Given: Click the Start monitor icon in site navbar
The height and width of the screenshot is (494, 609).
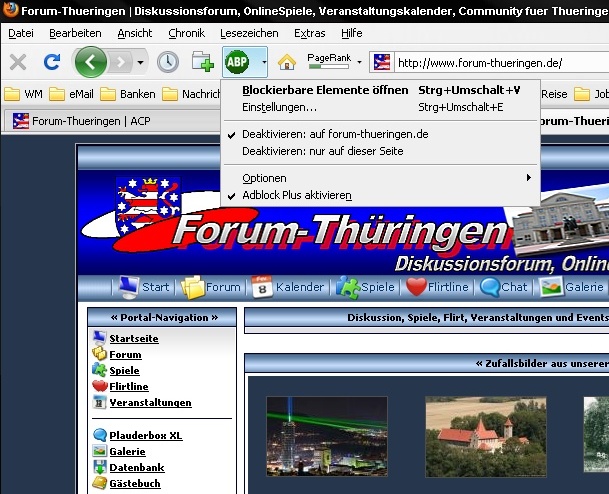Looking at the screenshot, I should 128,287.
